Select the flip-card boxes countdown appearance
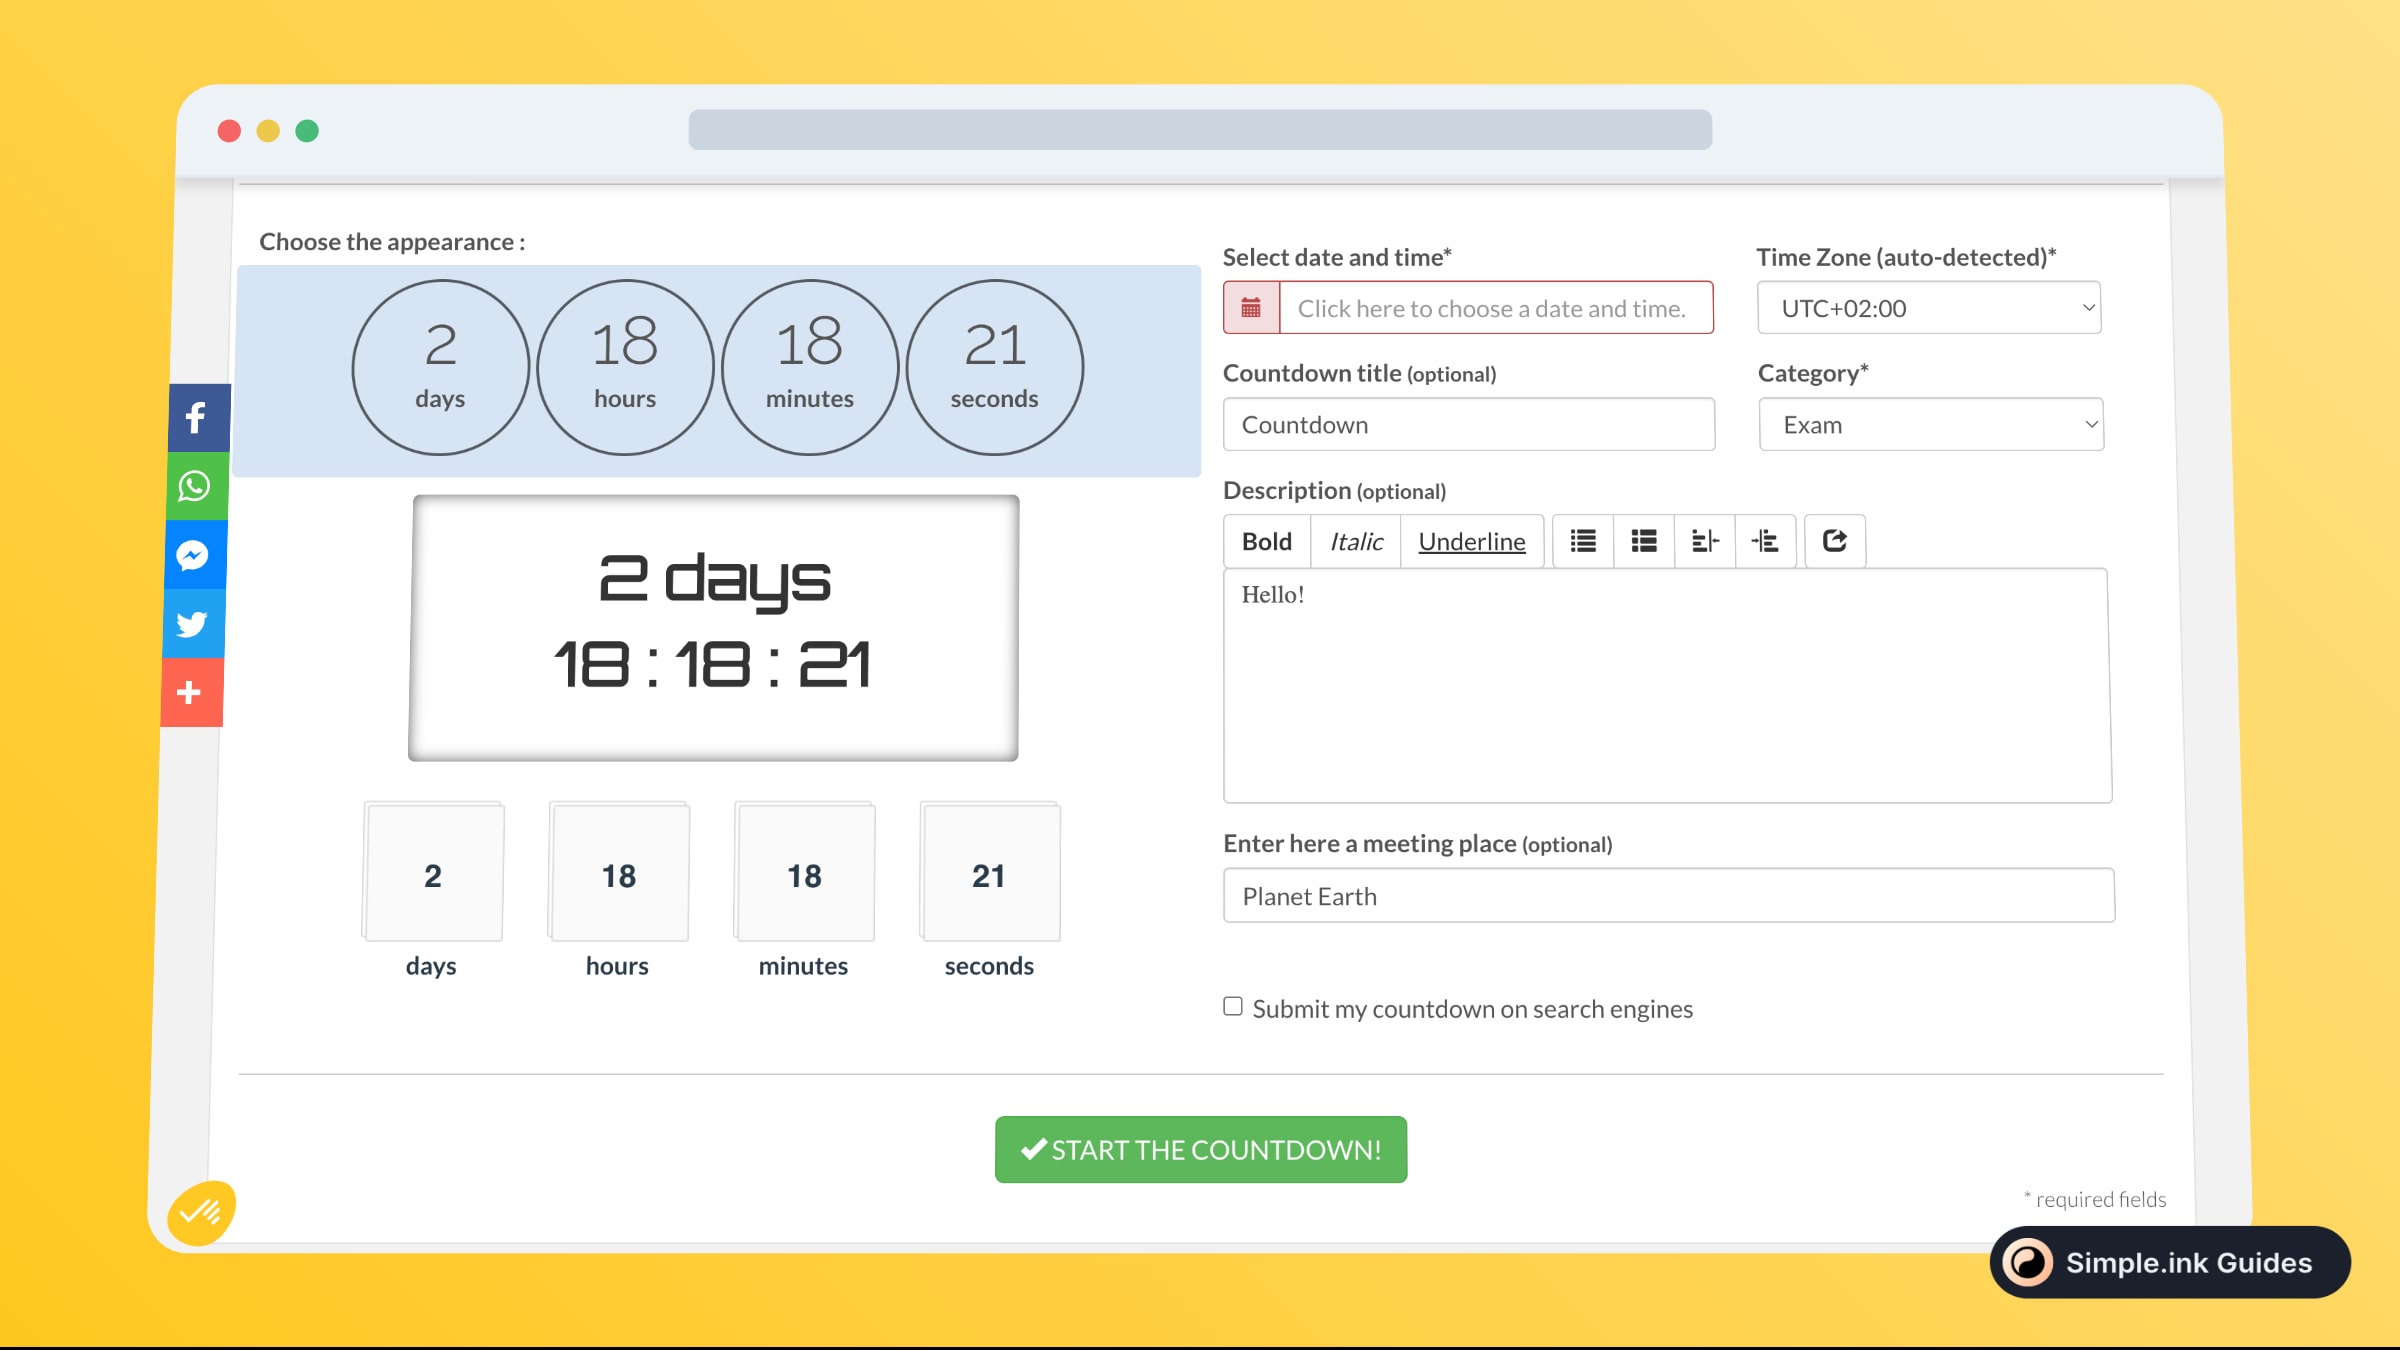This screenshot has height=1350, width=2400. [x=711, y=890]
